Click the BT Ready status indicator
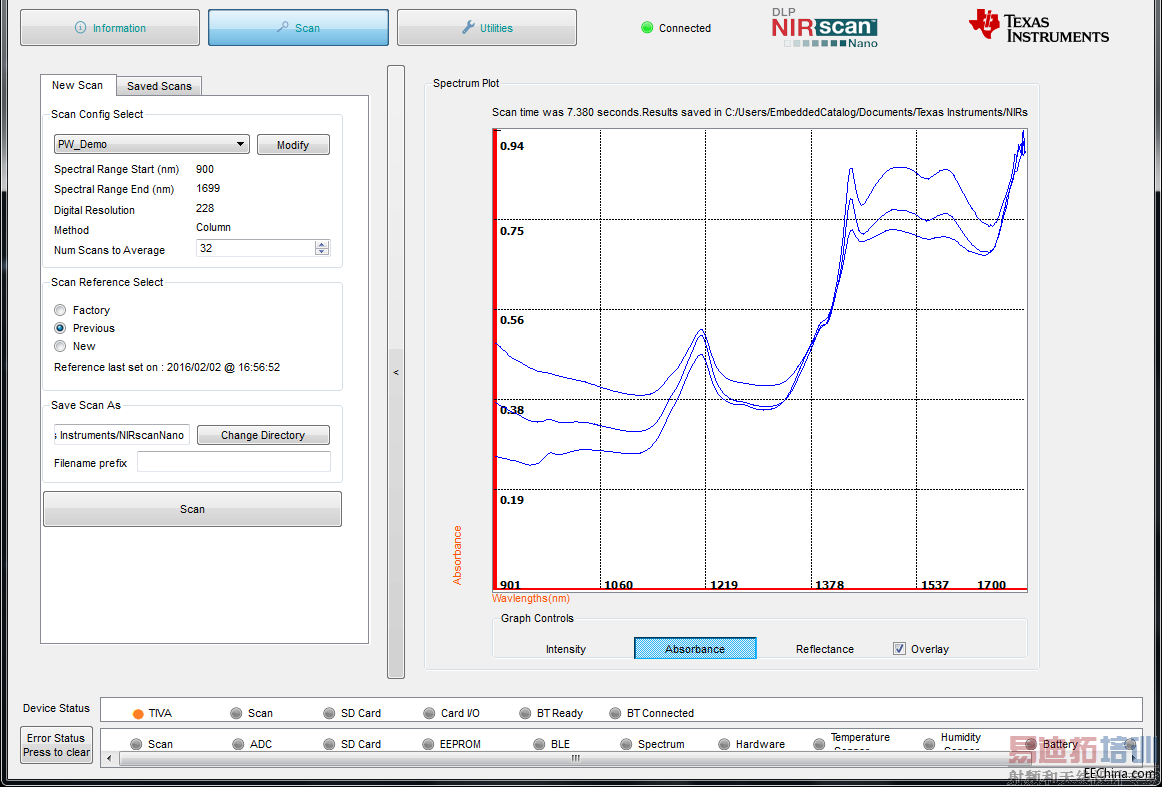The image size is (1162, 787). tap(525, 714)
